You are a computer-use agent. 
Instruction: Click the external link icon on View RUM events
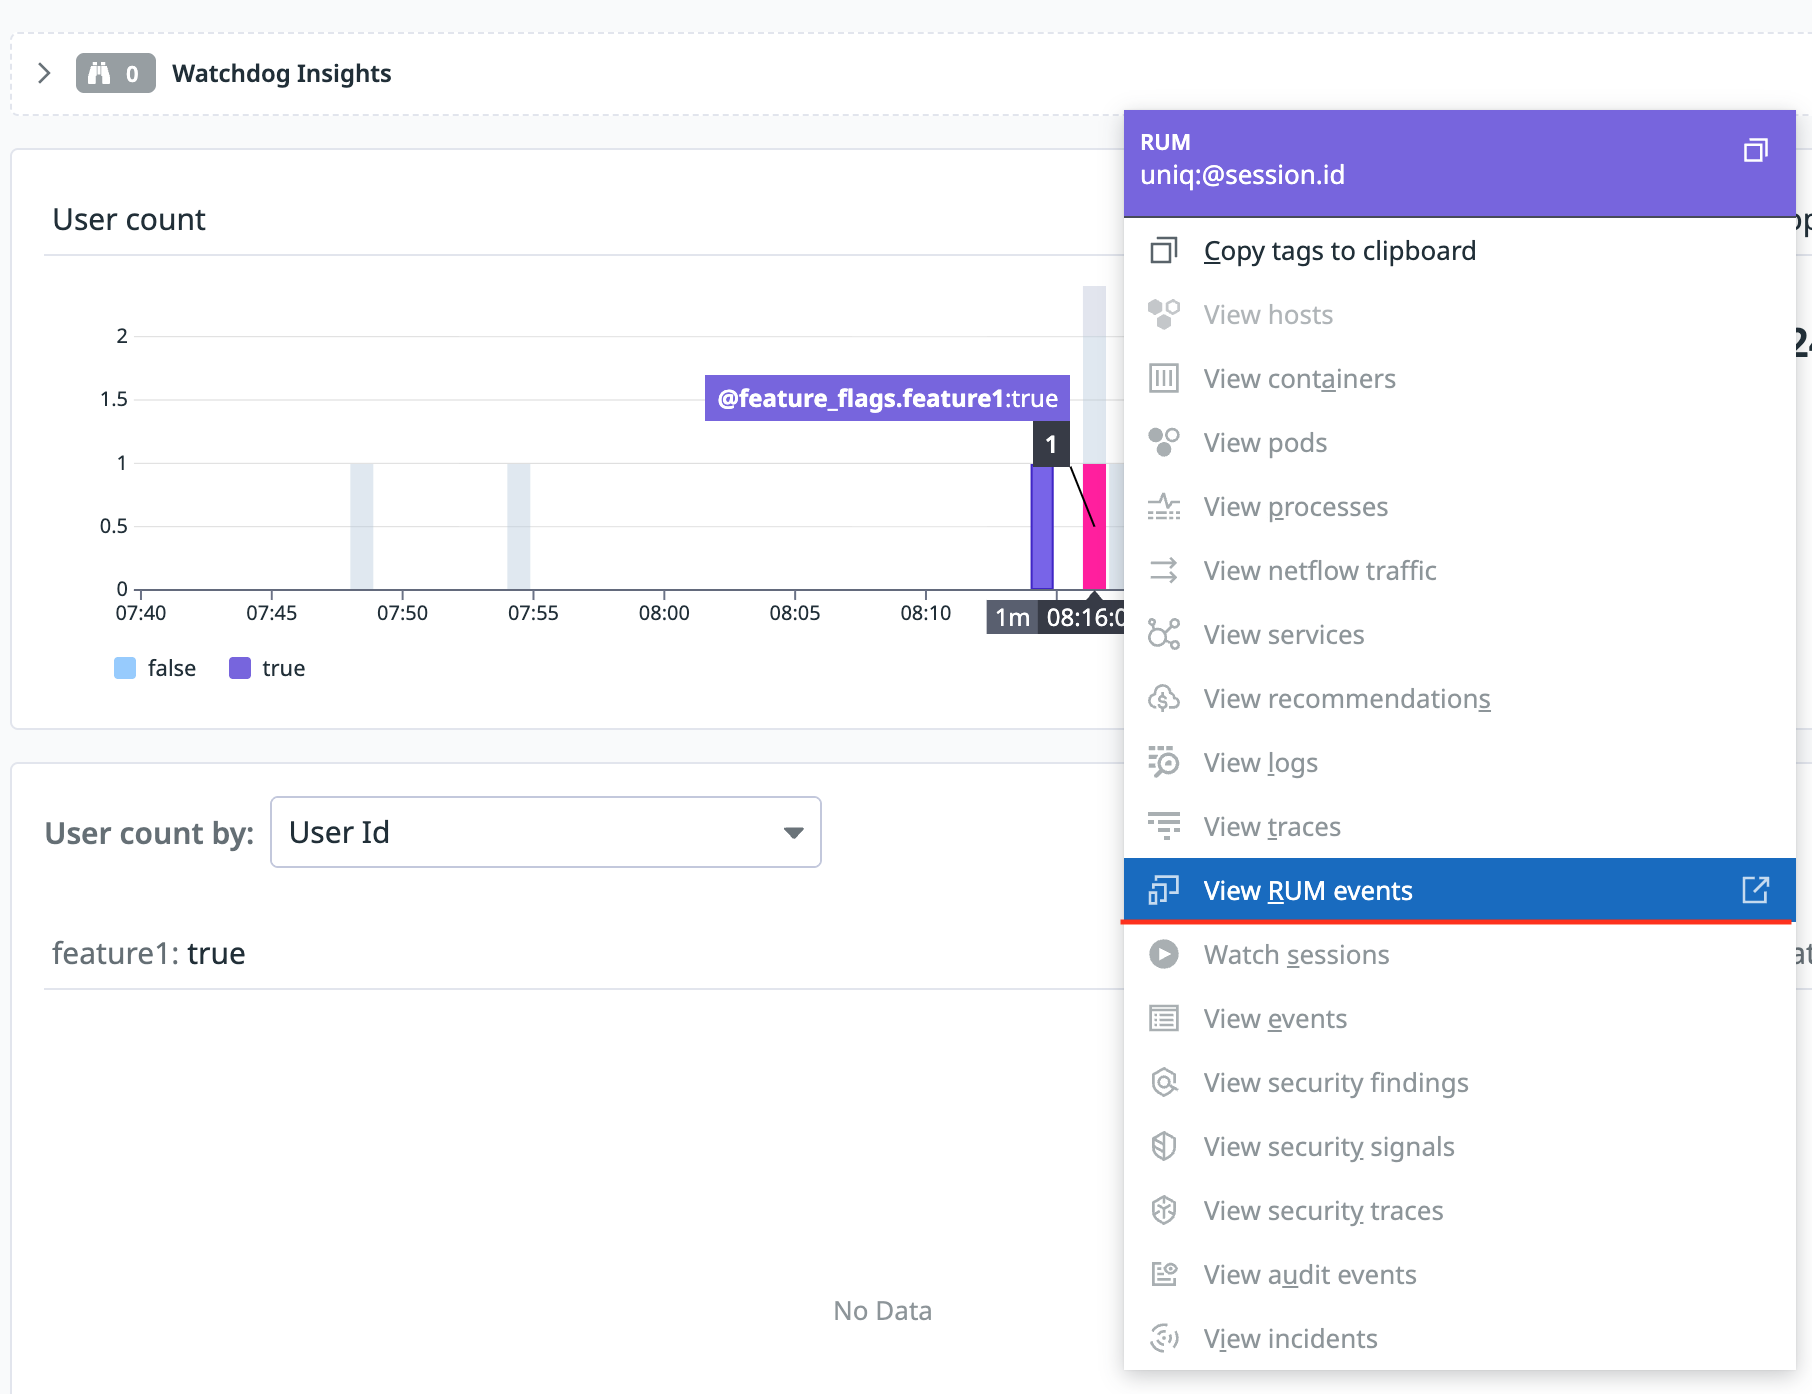coord(1755,890)
